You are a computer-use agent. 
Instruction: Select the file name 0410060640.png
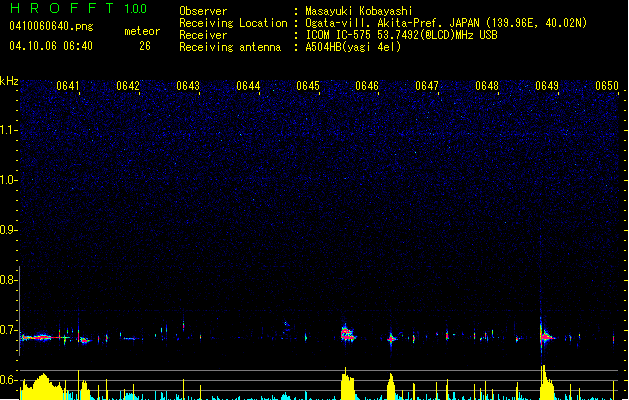(x=51, y=26)
